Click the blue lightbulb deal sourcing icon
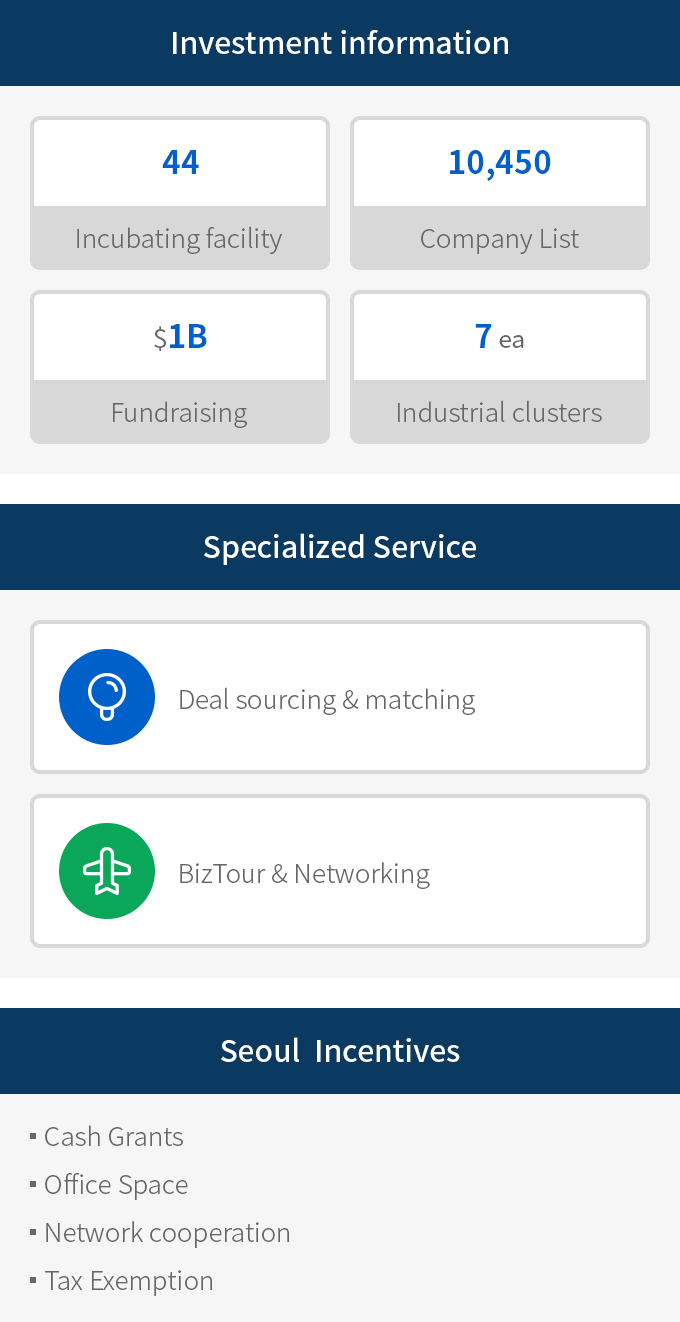This screenshot has height=1322, width=680. coord(107,697)
